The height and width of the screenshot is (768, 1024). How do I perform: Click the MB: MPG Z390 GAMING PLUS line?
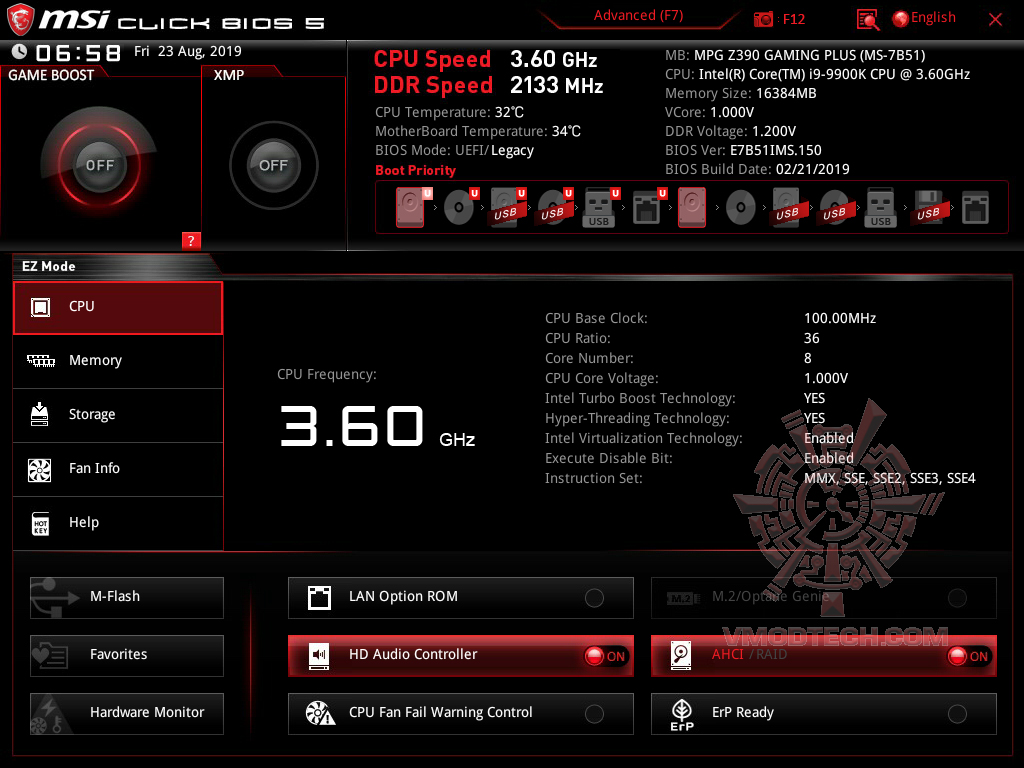[795, 55]
